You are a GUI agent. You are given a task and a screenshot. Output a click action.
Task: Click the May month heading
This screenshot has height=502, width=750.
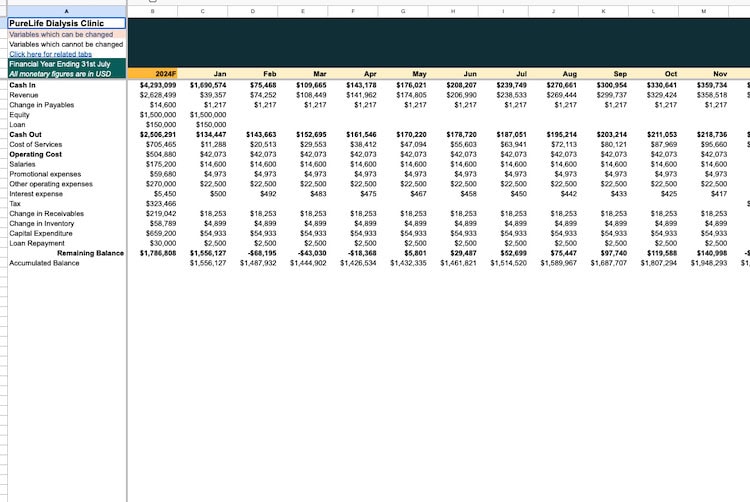click(x=403, y=74)
